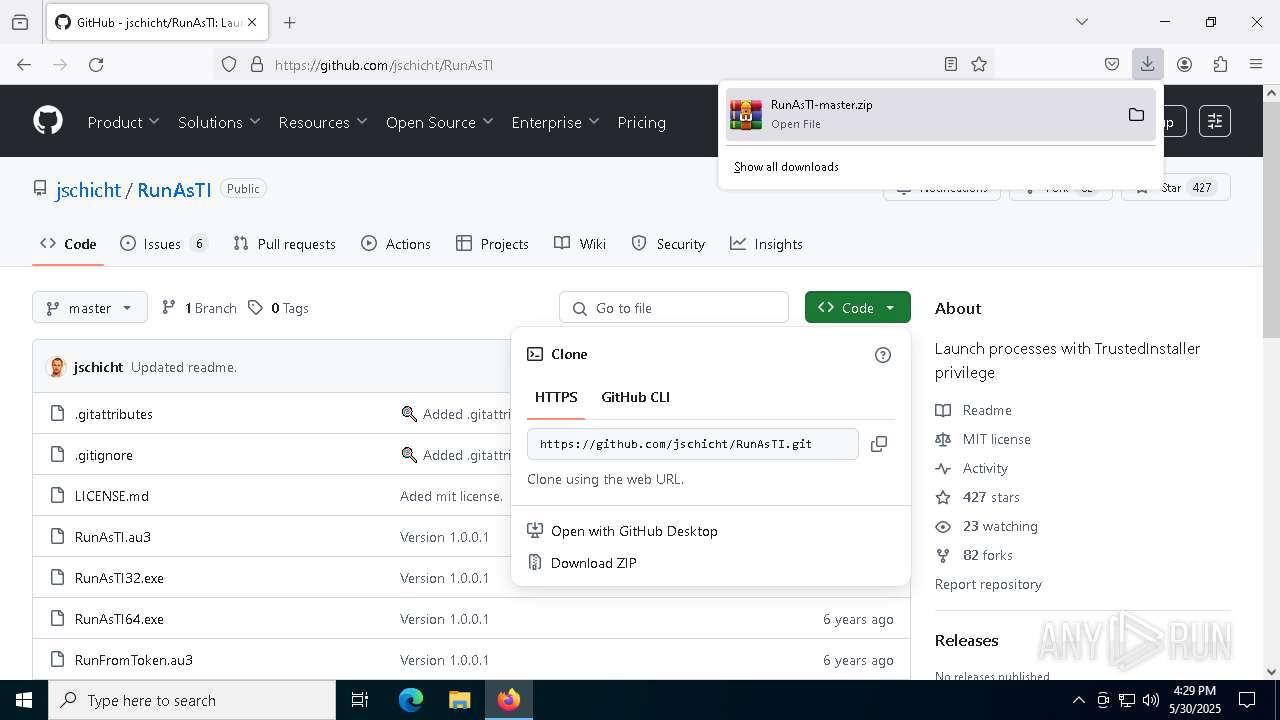This screenshot has width=1280, height=720.
Task: Open jschicht avatar in commit row
Action: coord(57,367)
